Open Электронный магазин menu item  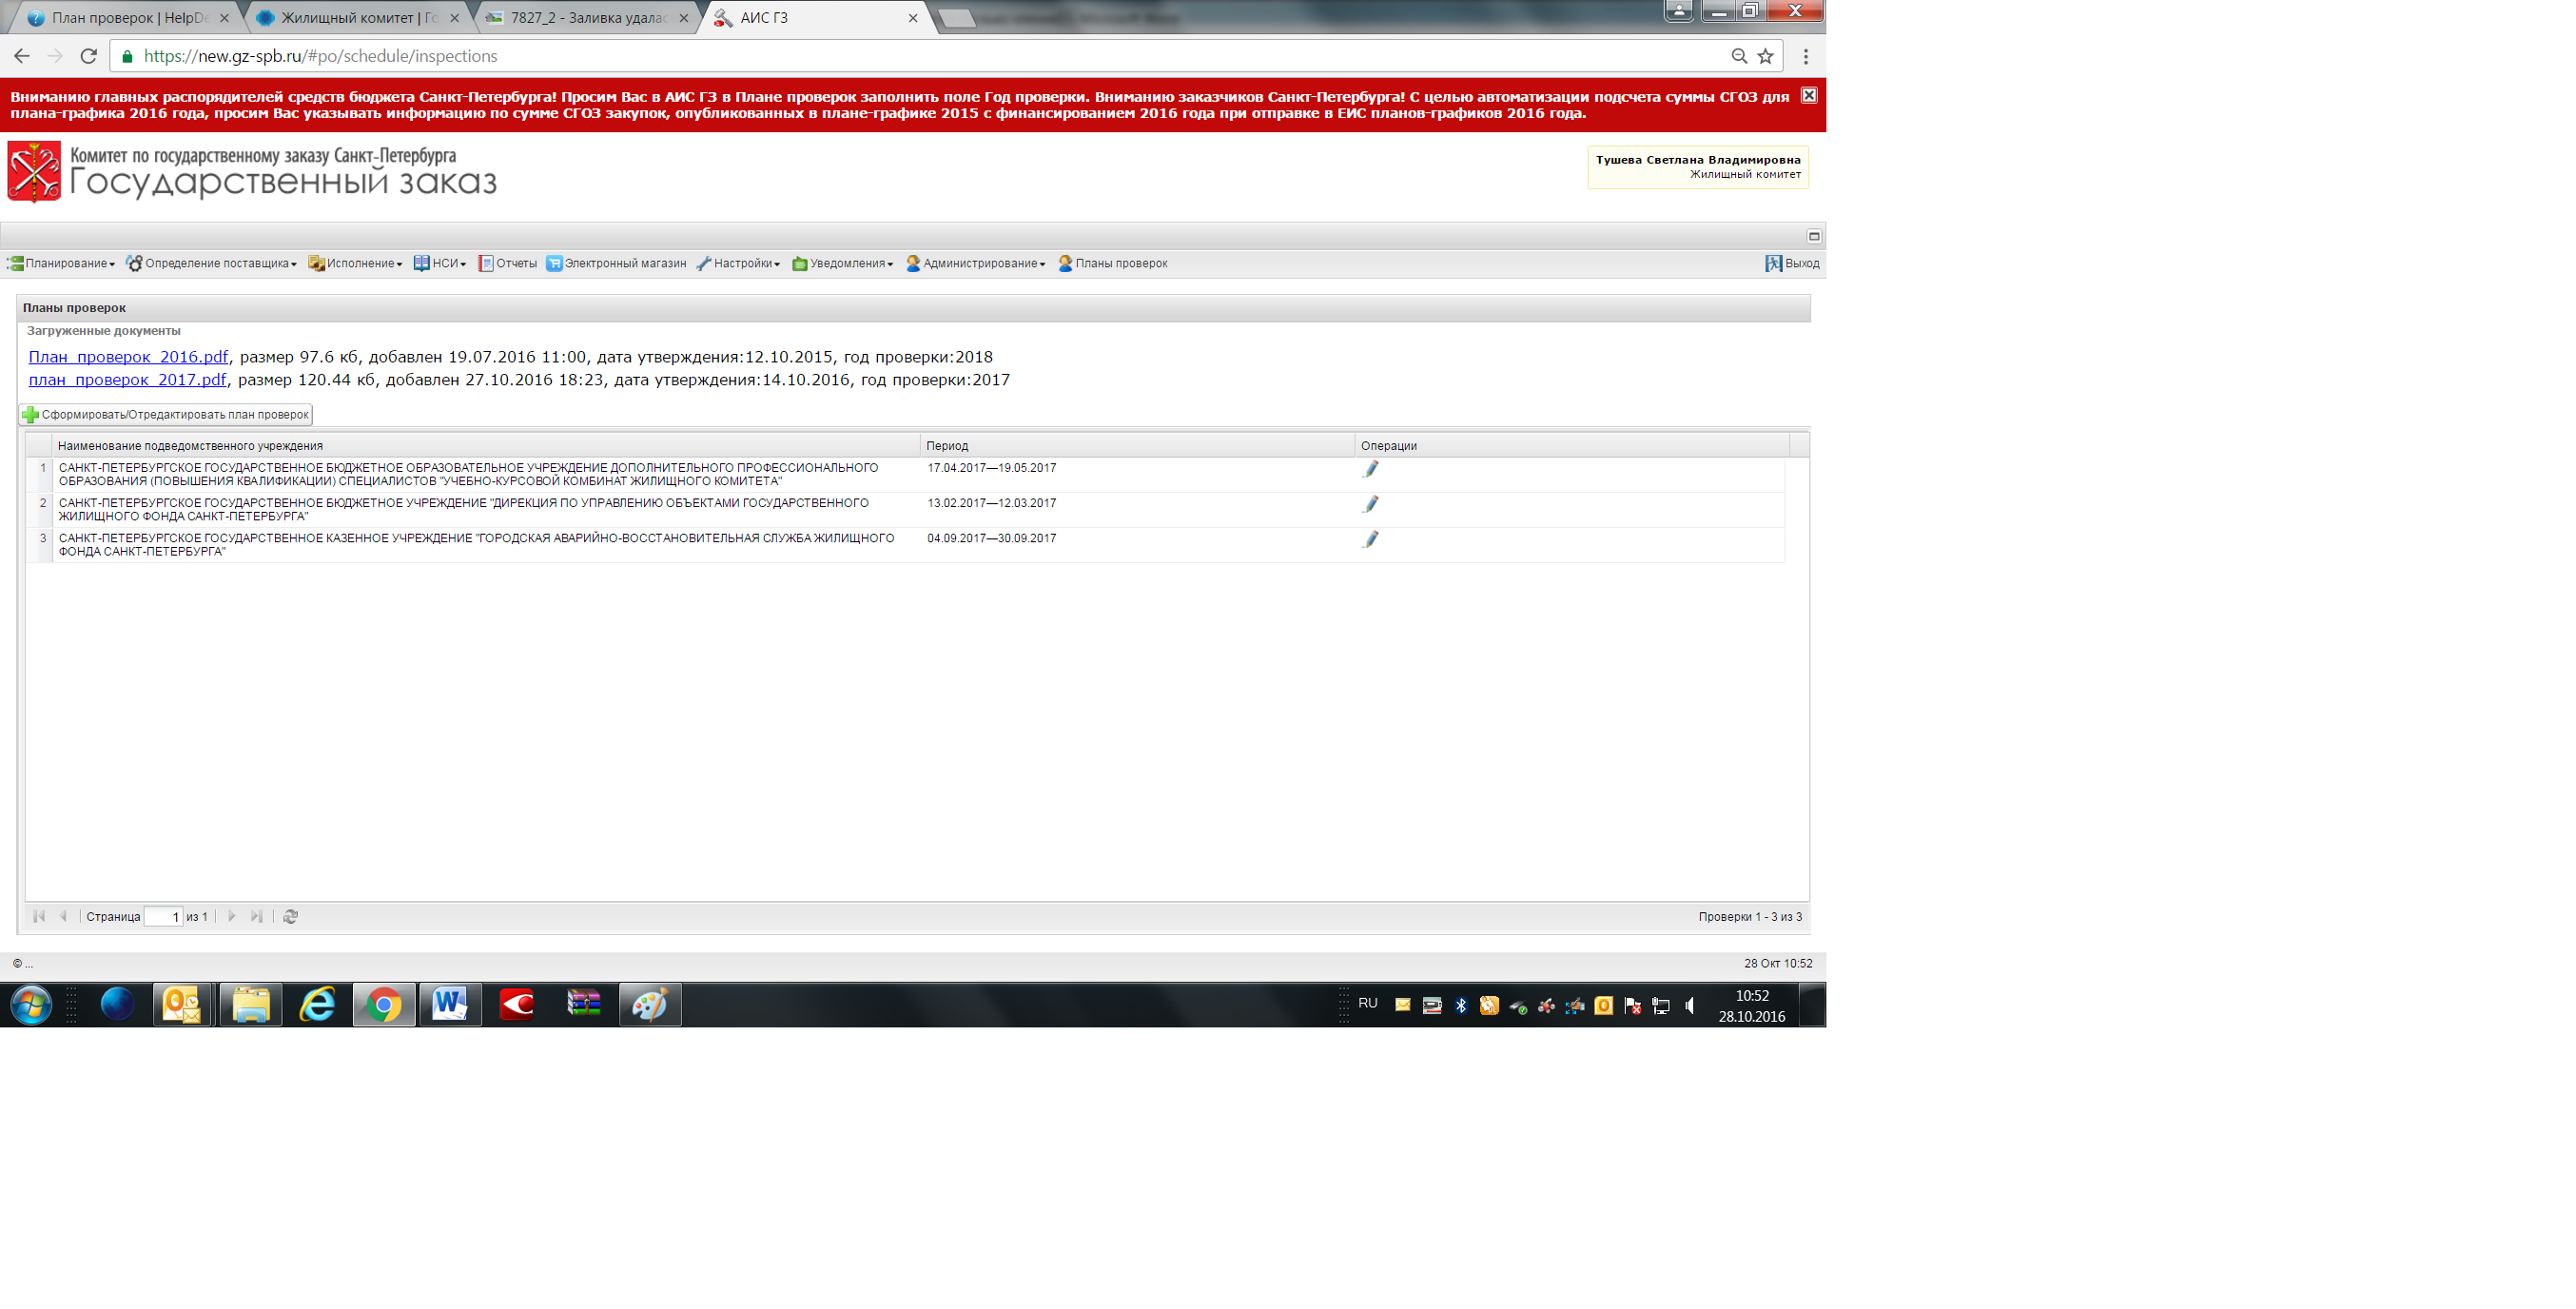pyautogui.click(x=616, y=264)
